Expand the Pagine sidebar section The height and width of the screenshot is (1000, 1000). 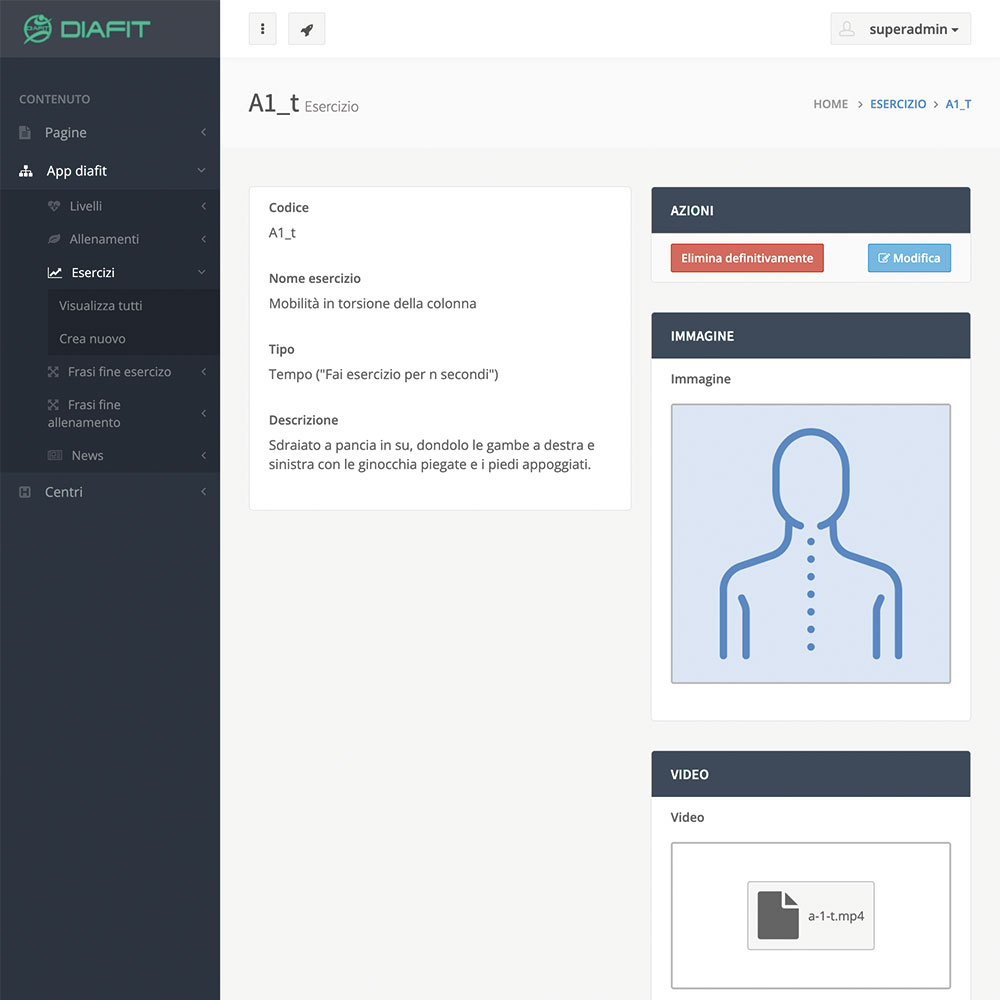[110, 133]
